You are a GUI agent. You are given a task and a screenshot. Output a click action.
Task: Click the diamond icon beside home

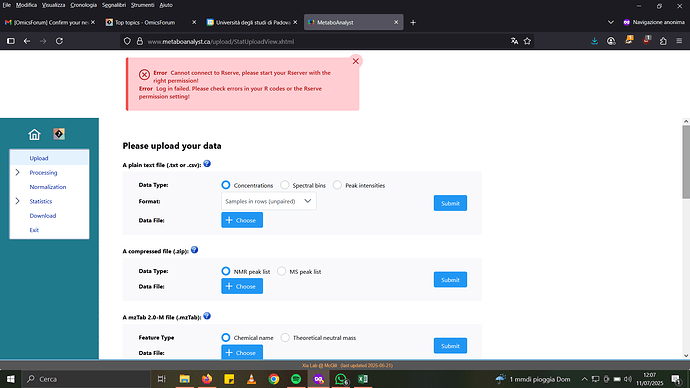59,134
